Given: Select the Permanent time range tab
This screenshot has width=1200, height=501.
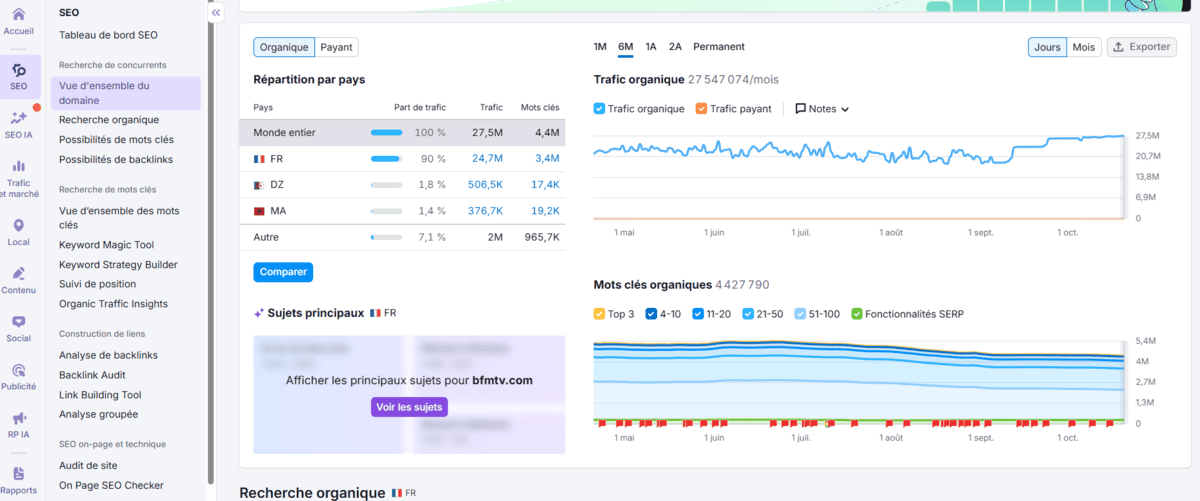Looking at the screenshot, I should pos(719,47).
